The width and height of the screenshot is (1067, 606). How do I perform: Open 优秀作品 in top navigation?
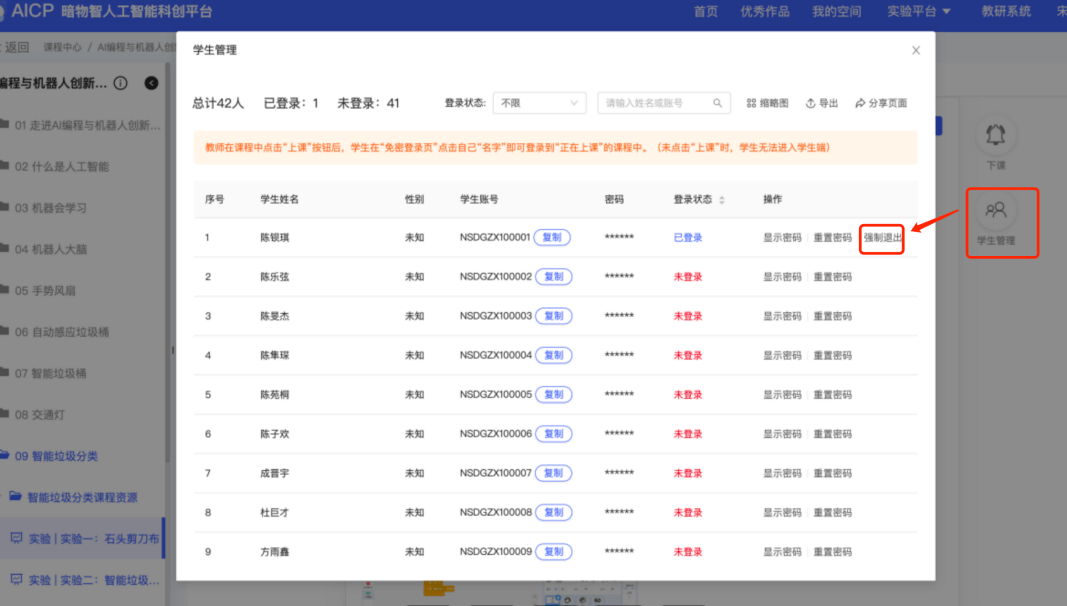[765, 12]
